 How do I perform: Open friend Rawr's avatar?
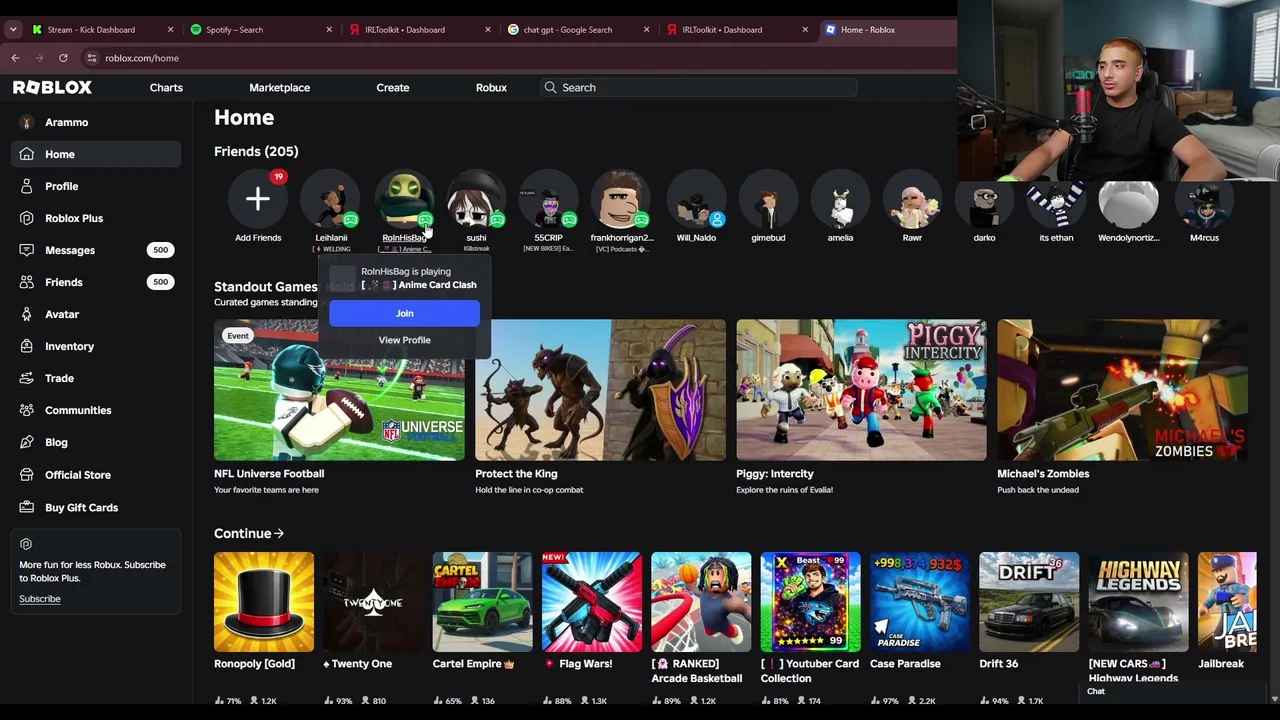pyautogui.click(x=912, y=199)
